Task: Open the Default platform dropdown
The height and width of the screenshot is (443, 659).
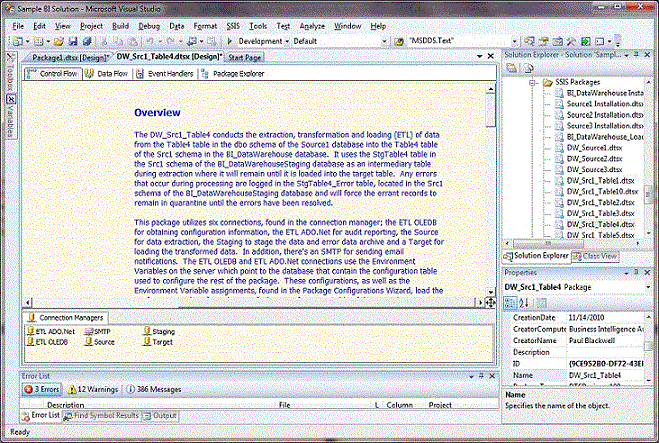Action: [x=384, y=41]
